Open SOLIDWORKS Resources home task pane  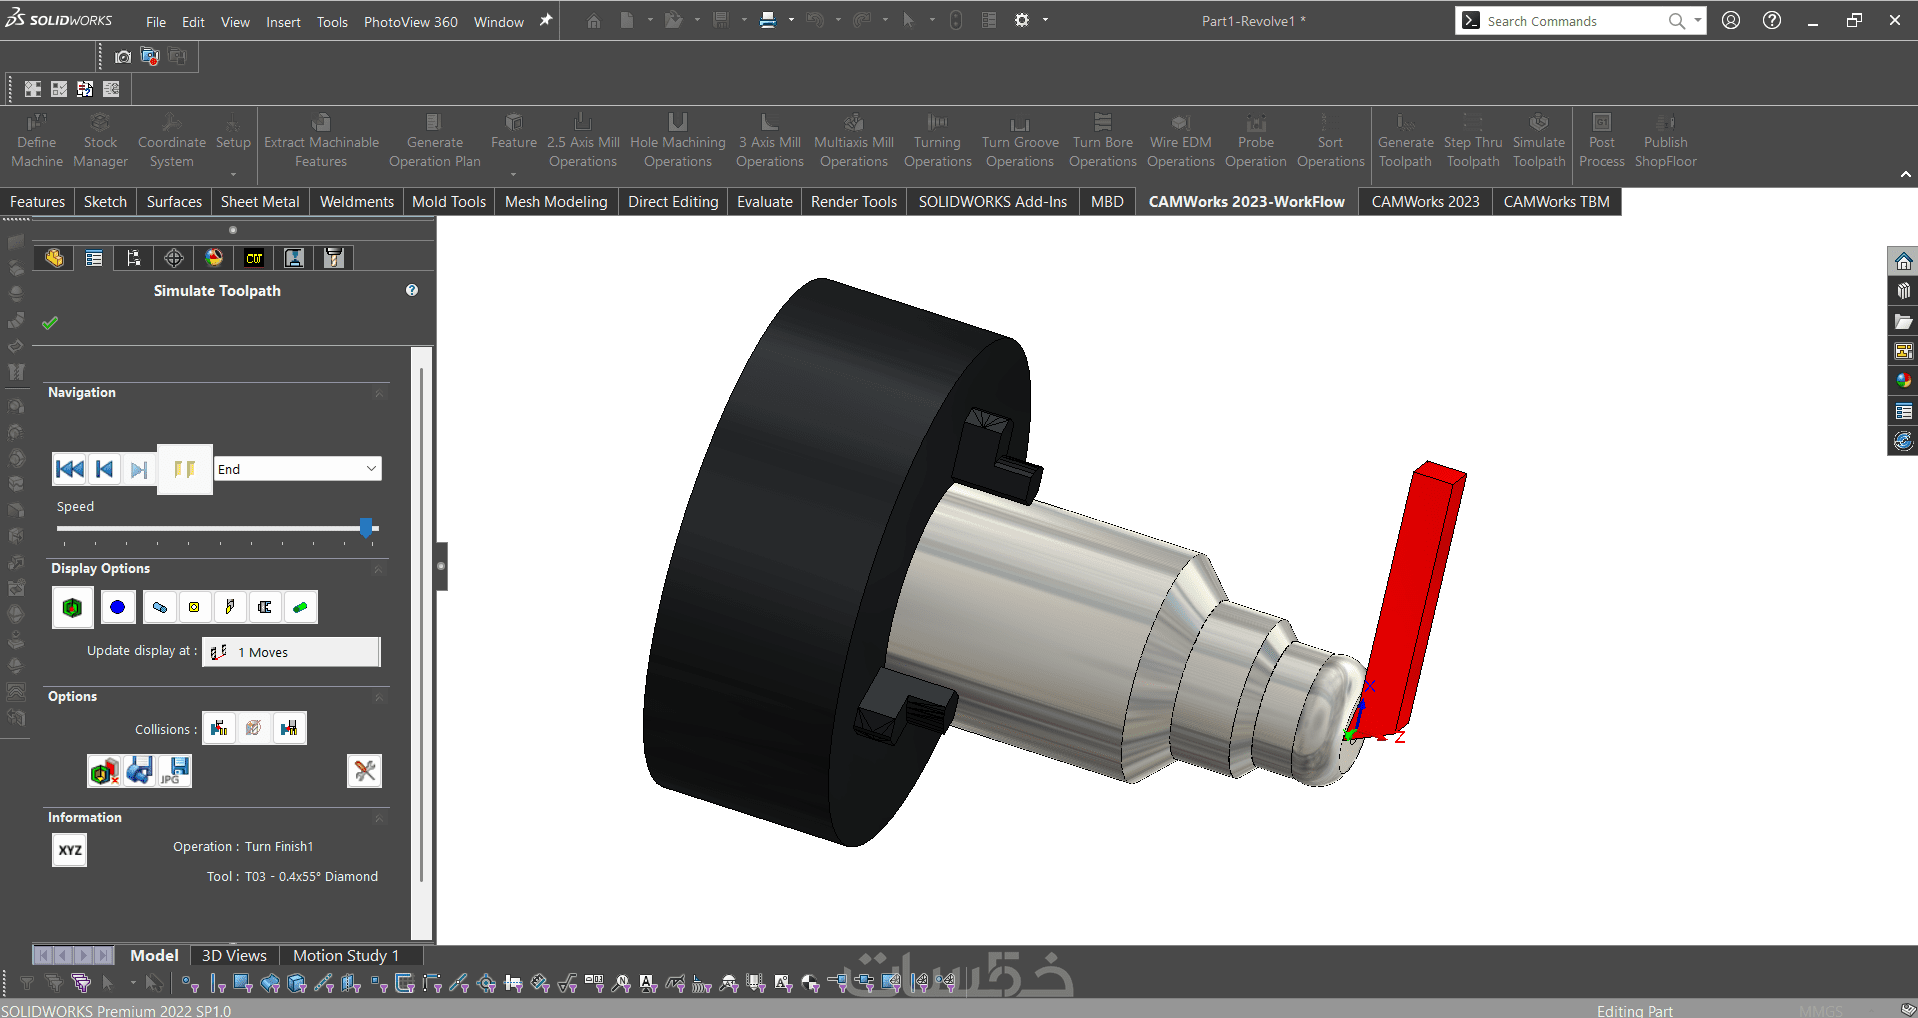(1903, 261)
